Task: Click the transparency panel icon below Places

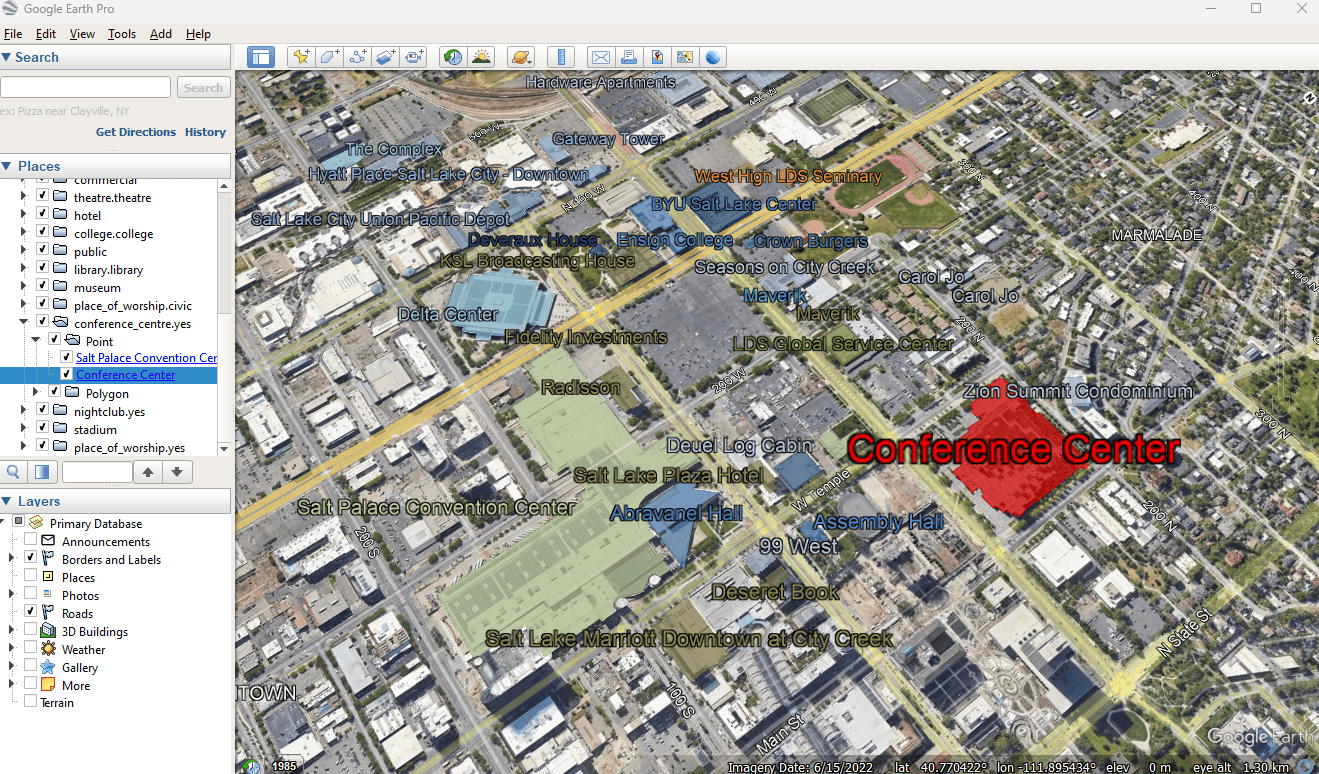Action: (x=42, y=472)
